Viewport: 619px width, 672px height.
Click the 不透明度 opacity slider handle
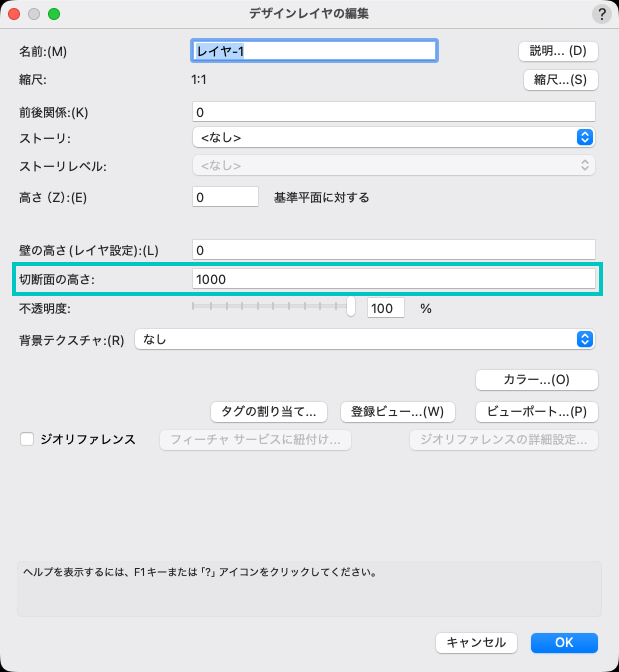coord(351,308)
